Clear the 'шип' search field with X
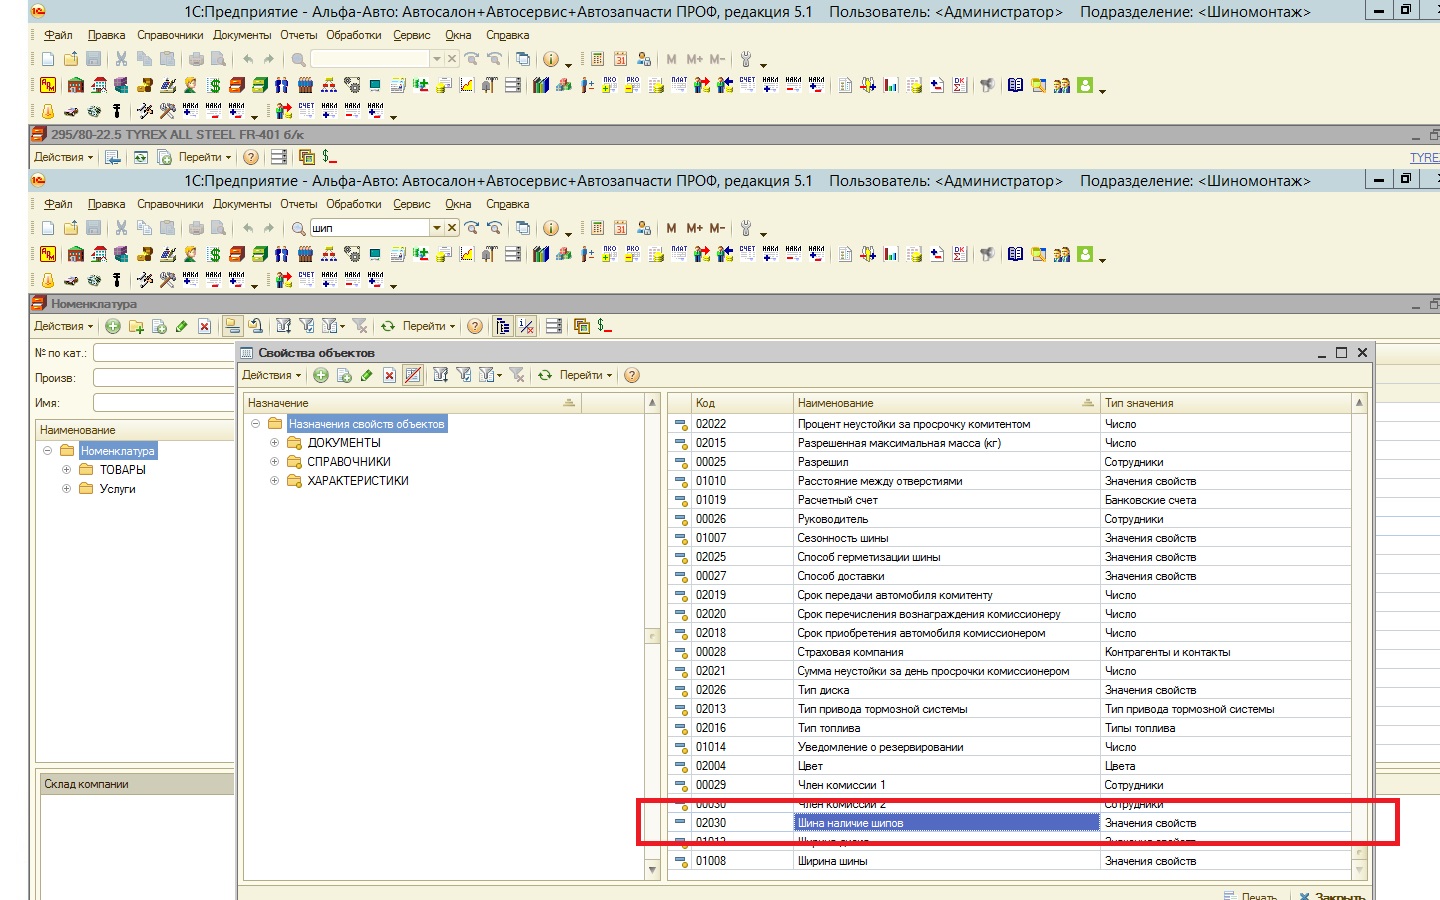 452,228
